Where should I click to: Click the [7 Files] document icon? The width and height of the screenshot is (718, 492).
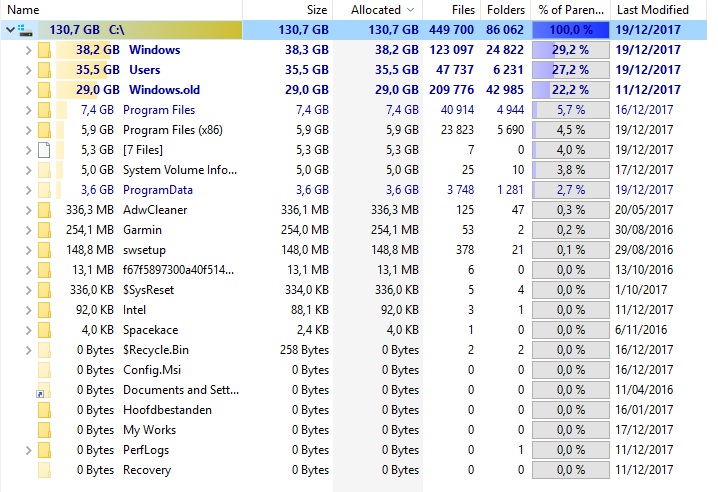click(x=44, y=150)
